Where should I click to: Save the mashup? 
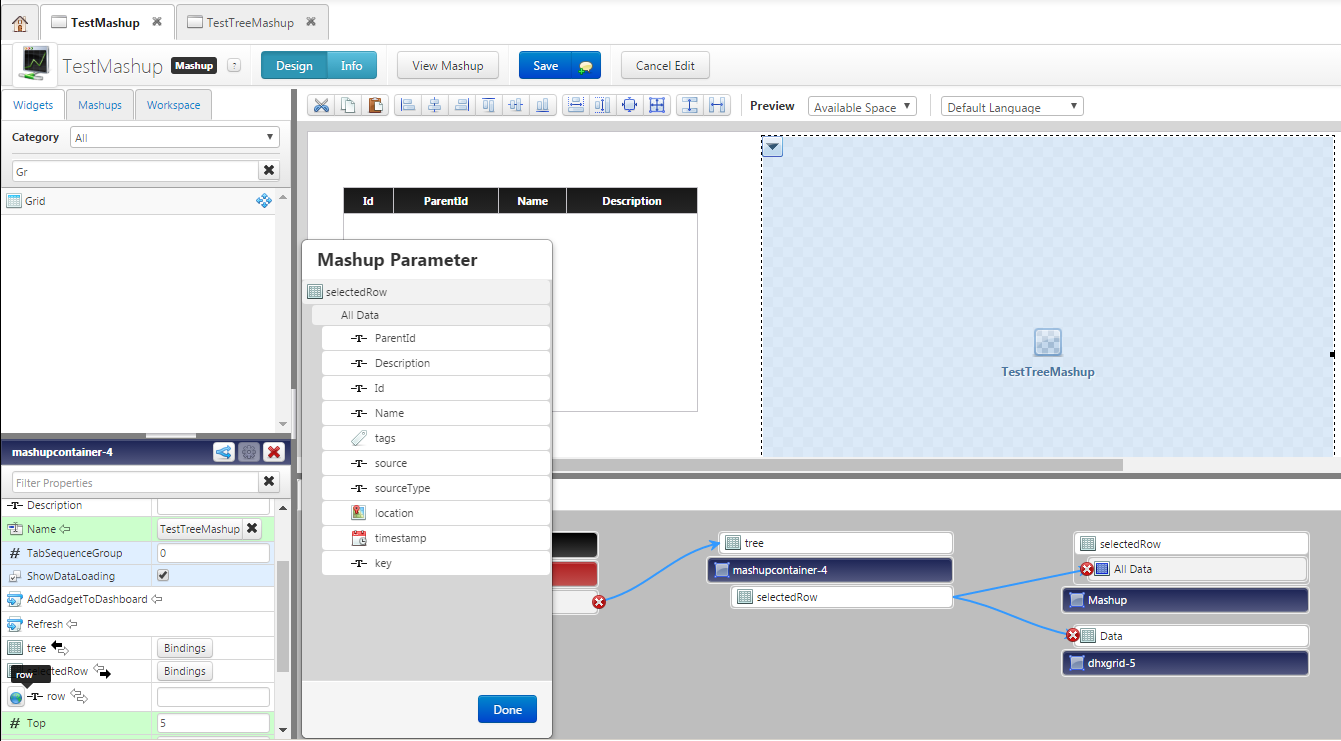(x=545, y=66)
